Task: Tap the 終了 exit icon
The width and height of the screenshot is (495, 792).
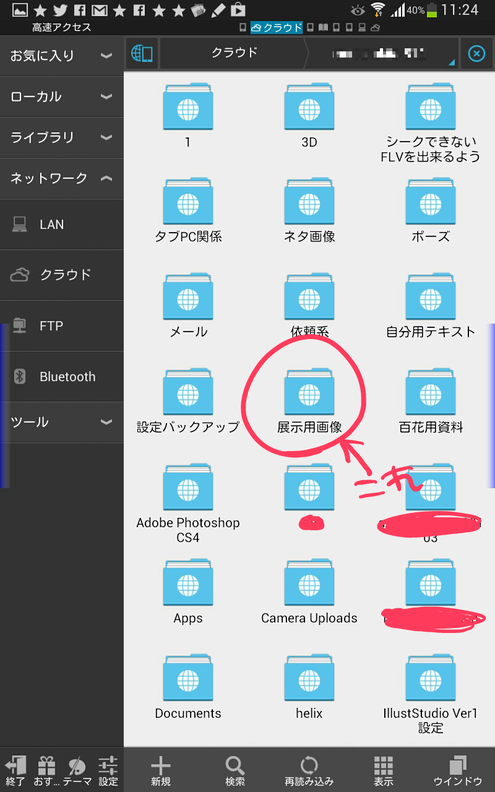Action: tap(16, 765)
